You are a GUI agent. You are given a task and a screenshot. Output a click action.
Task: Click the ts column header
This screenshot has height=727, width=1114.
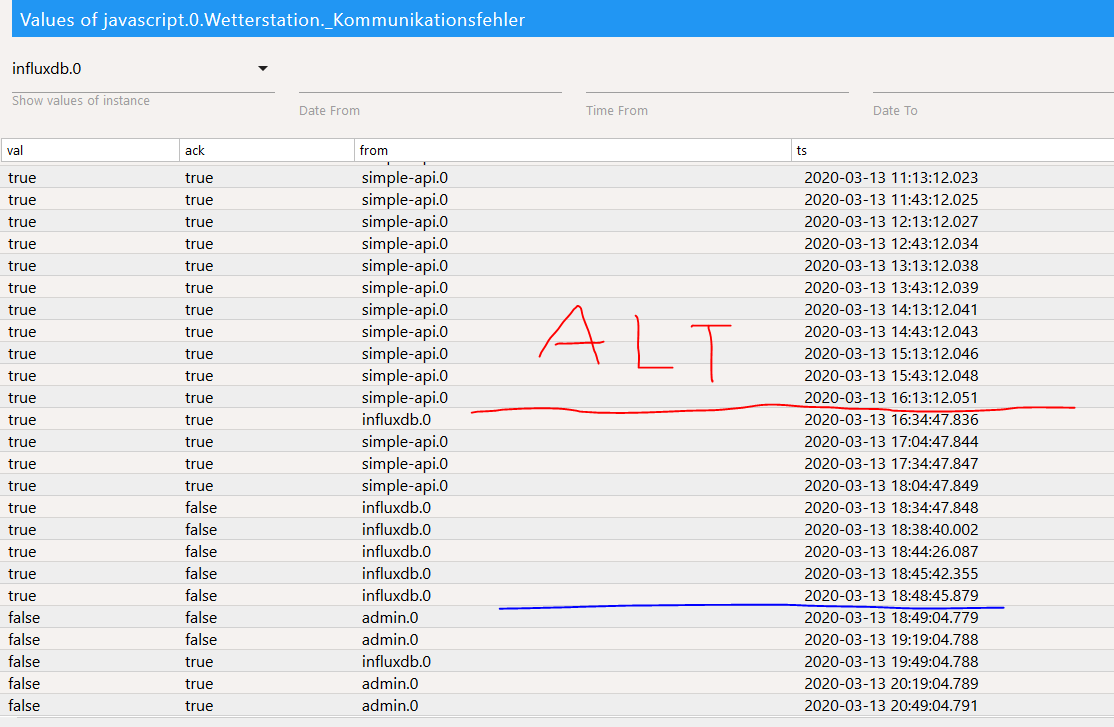point(953,151)
